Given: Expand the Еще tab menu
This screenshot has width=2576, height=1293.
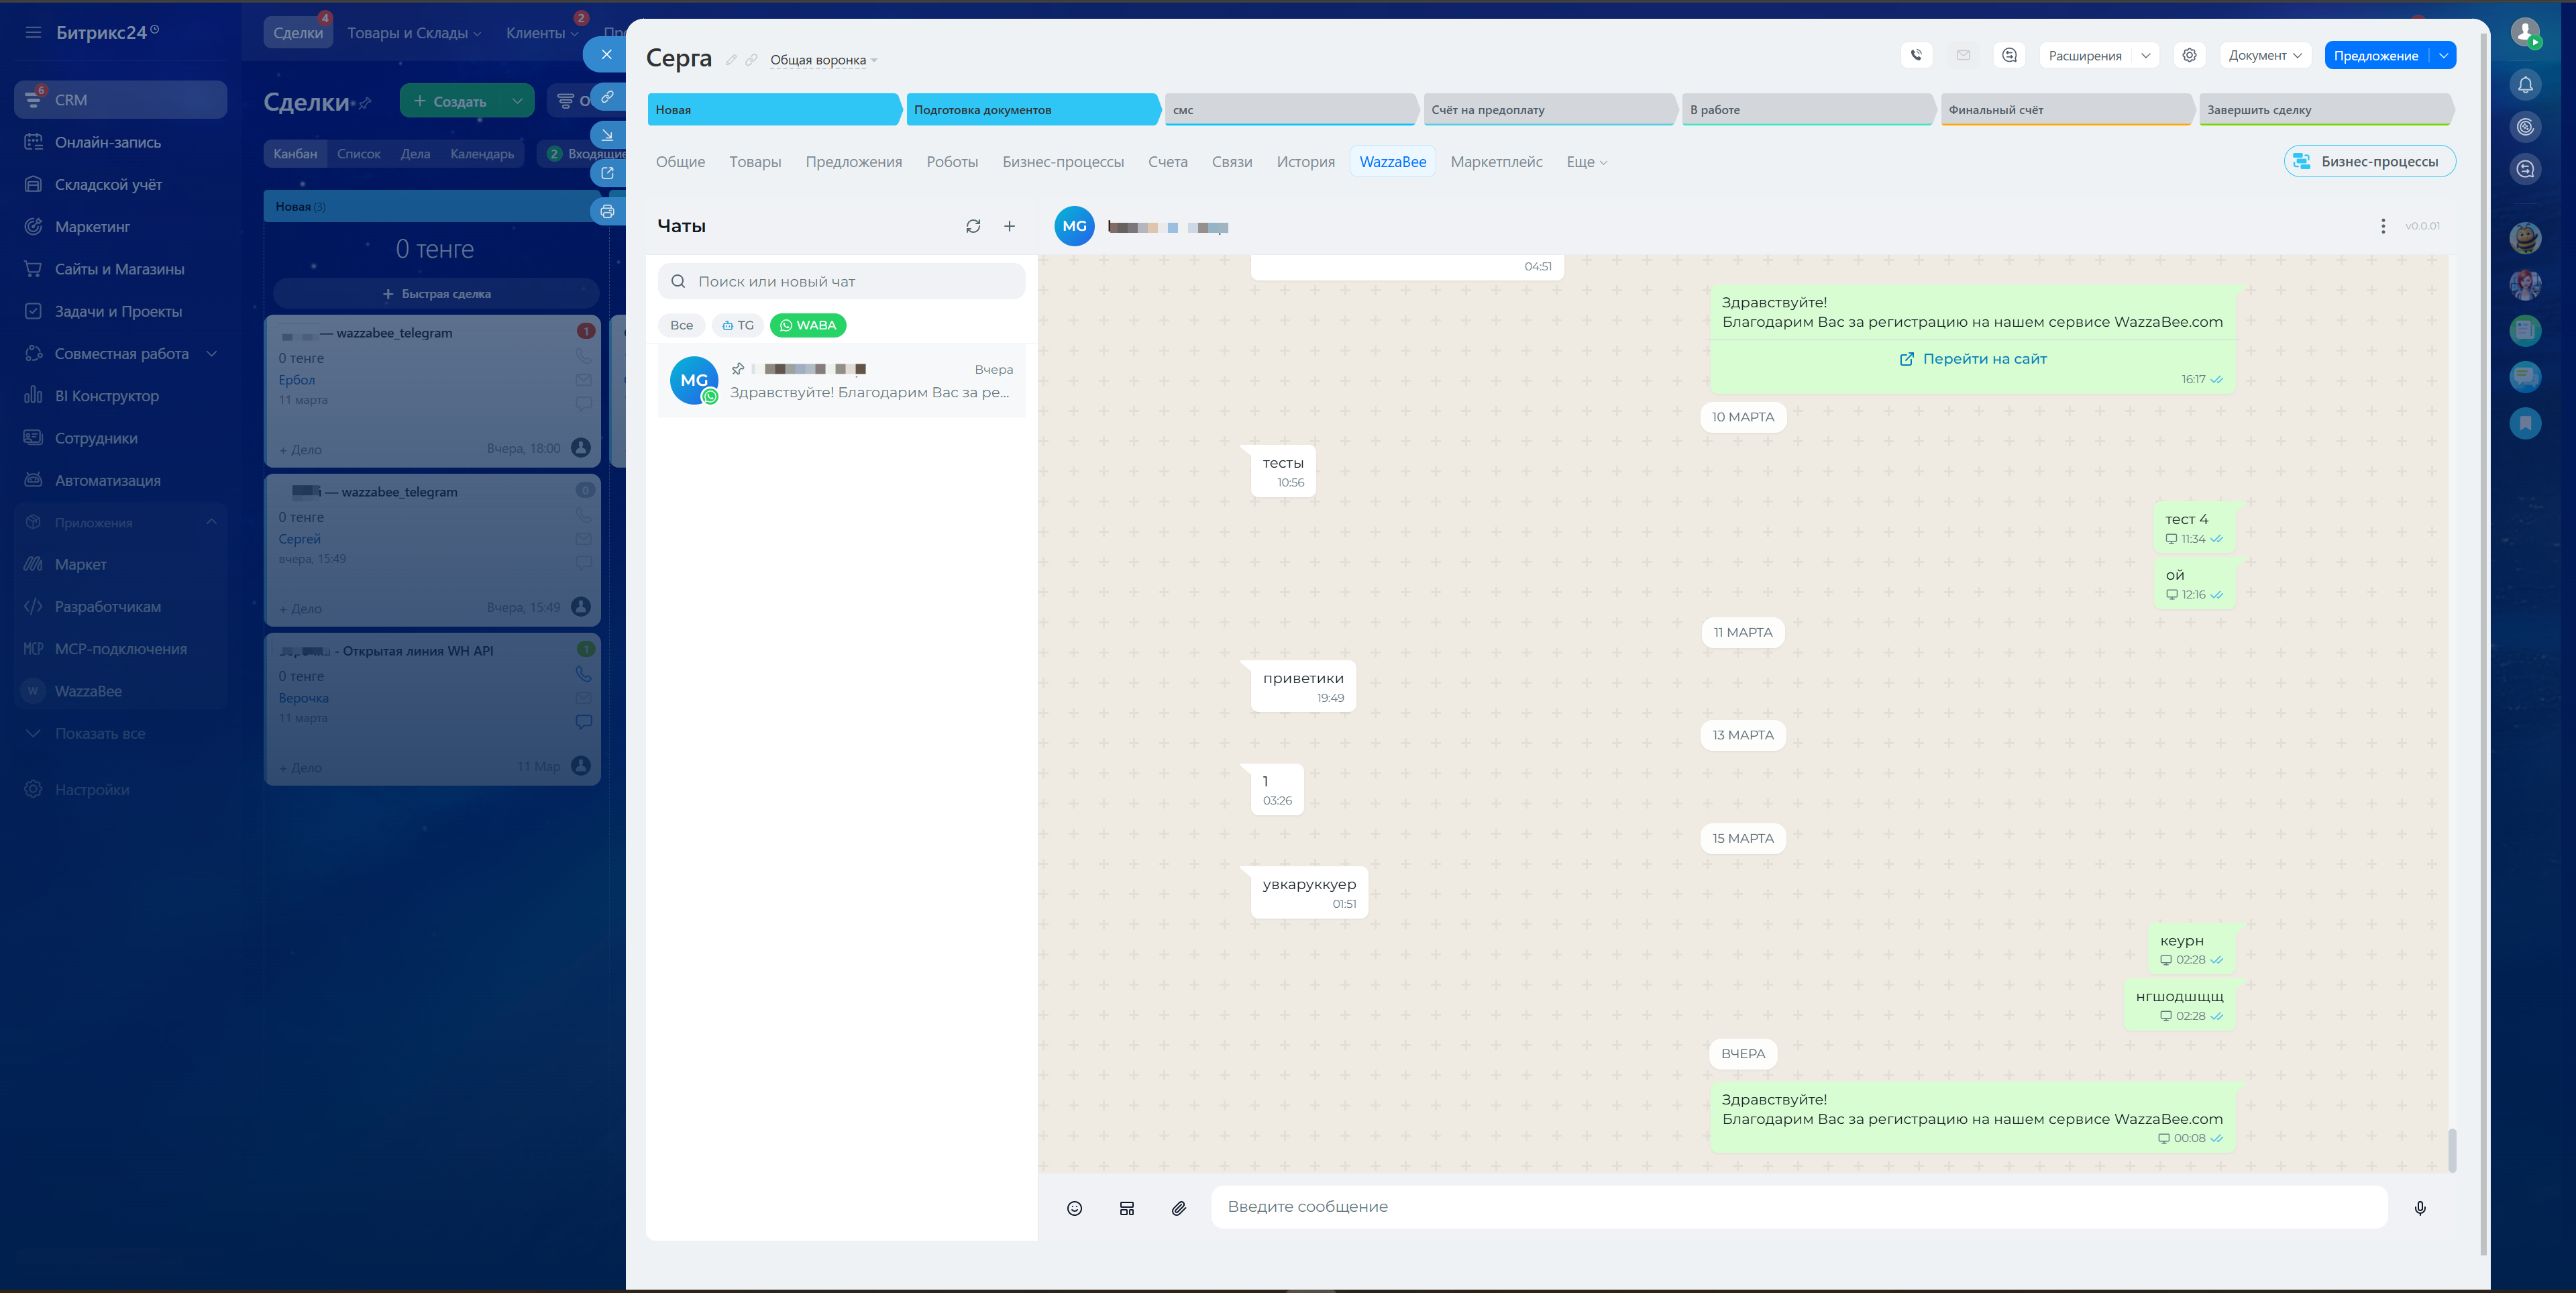Looking at the screenshot, I should [x=1586, y=162].
